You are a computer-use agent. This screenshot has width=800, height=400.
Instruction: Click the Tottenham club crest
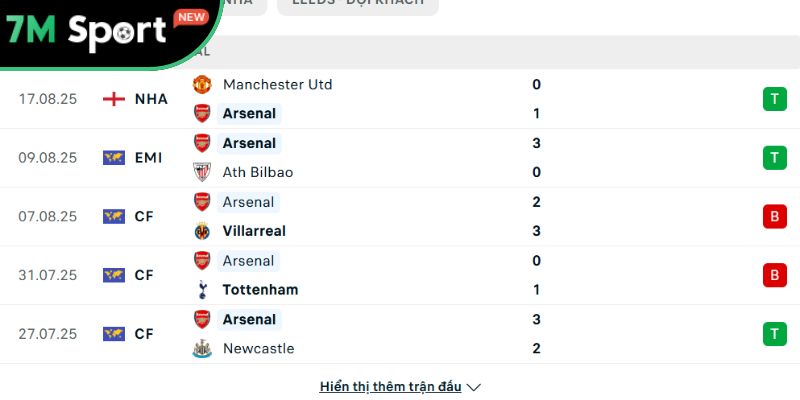(202, 290)
